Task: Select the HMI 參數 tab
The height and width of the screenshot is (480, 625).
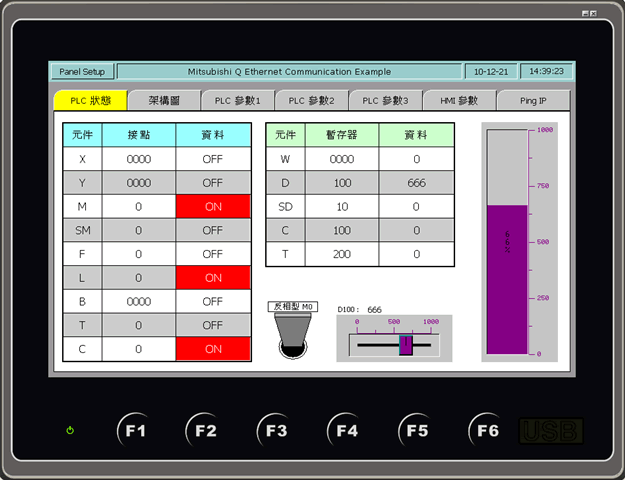Action: point(459,101)
